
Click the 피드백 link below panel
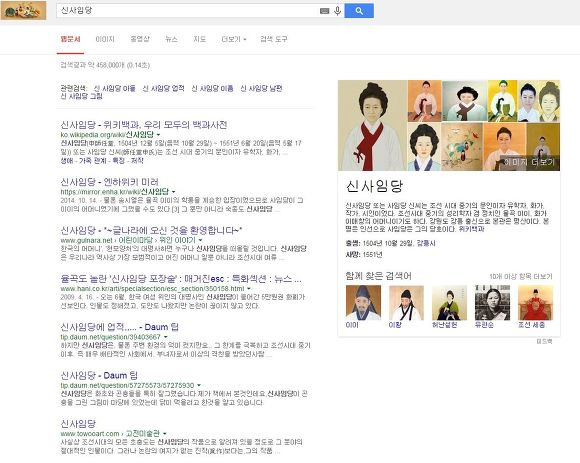[x=544, y=342]
